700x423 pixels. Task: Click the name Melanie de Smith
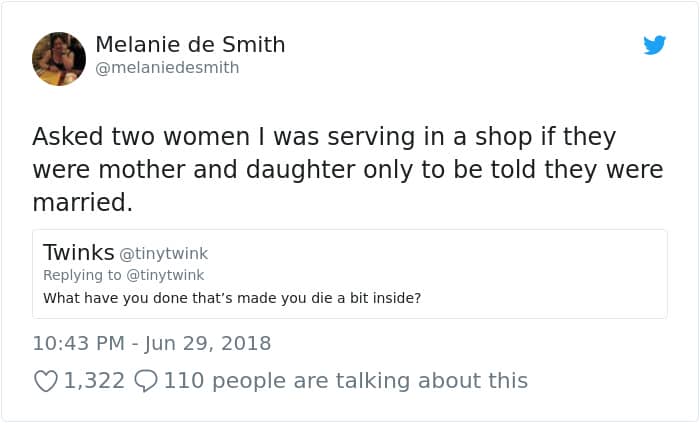tap(190, 45)
